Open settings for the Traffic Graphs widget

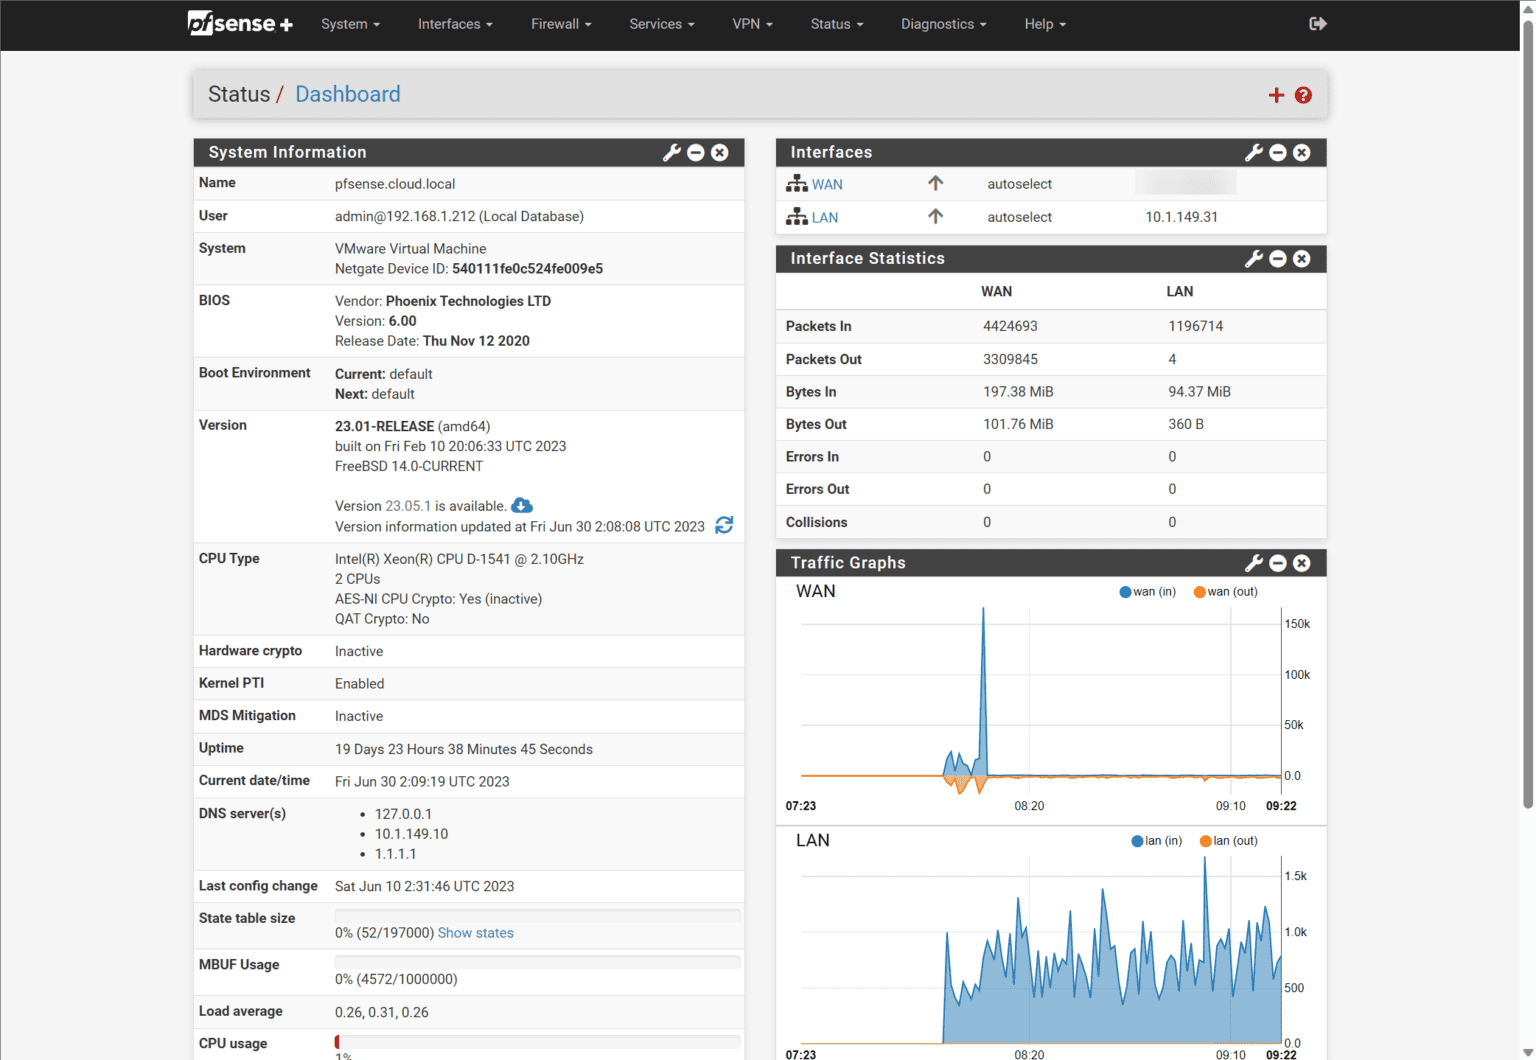(x=1254, y=563)
